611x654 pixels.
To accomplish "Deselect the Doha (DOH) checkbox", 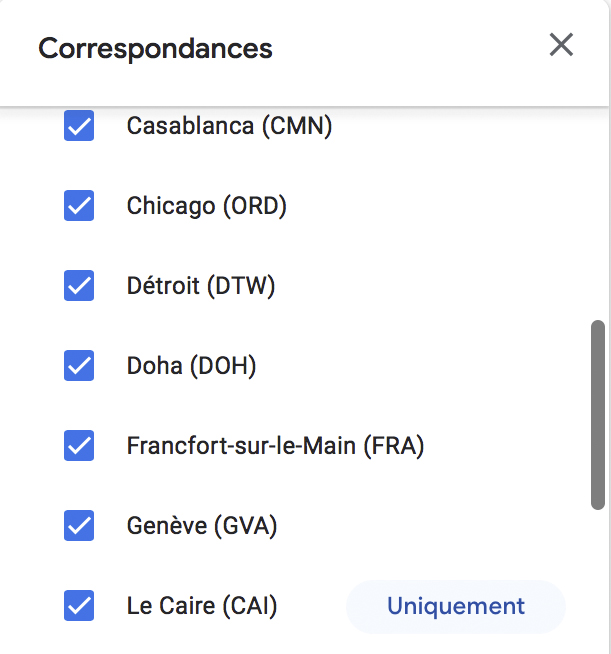I will point(79,366).
